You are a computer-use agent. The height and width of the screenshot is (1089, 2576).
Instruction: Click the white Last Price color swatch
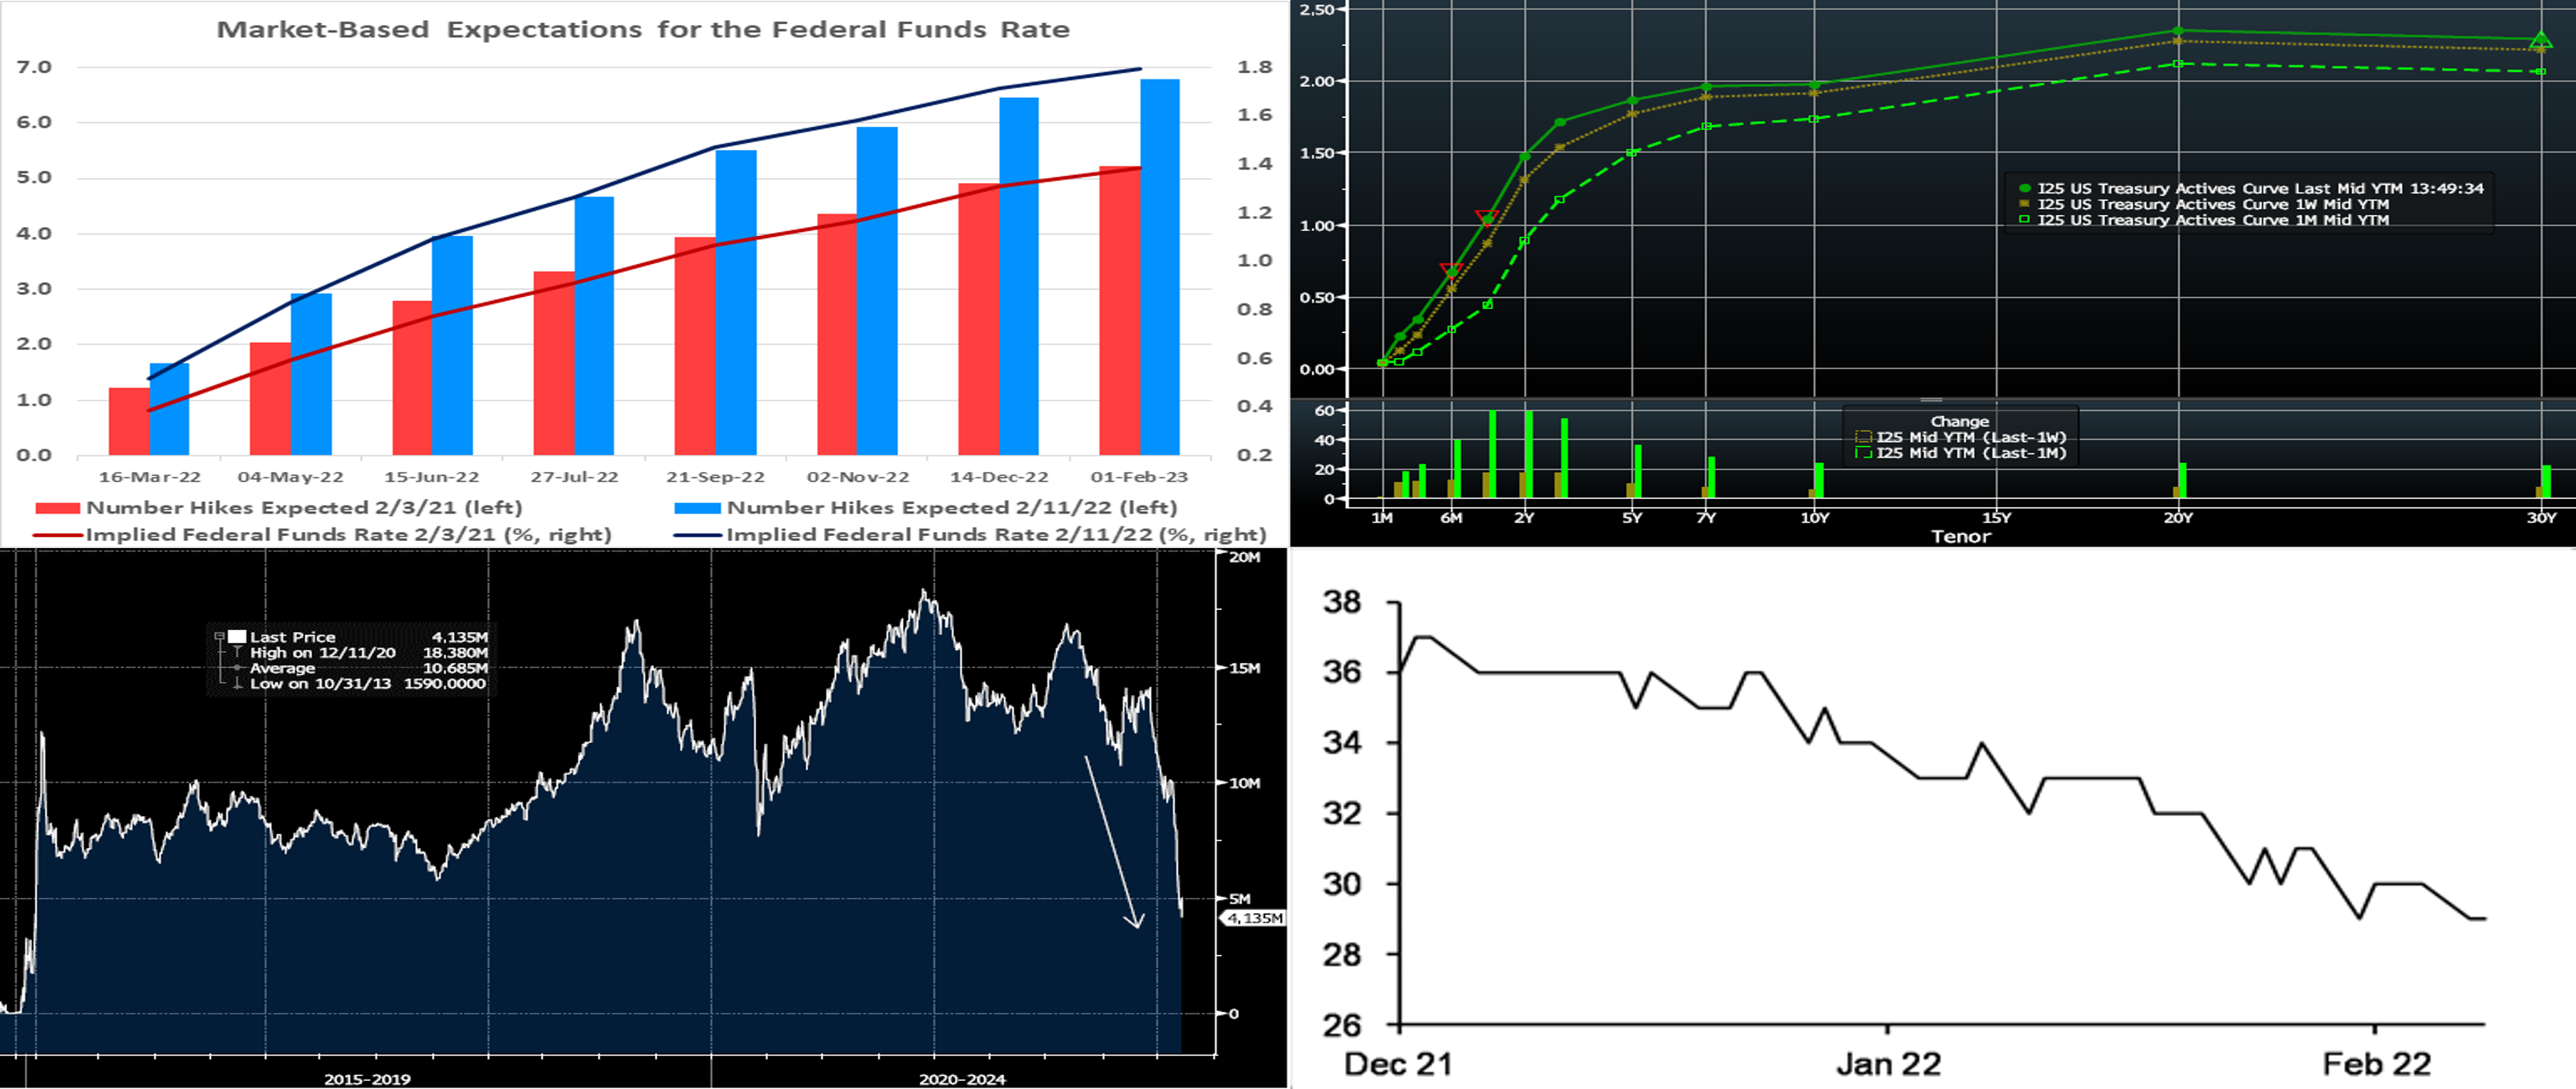(237, 636)
